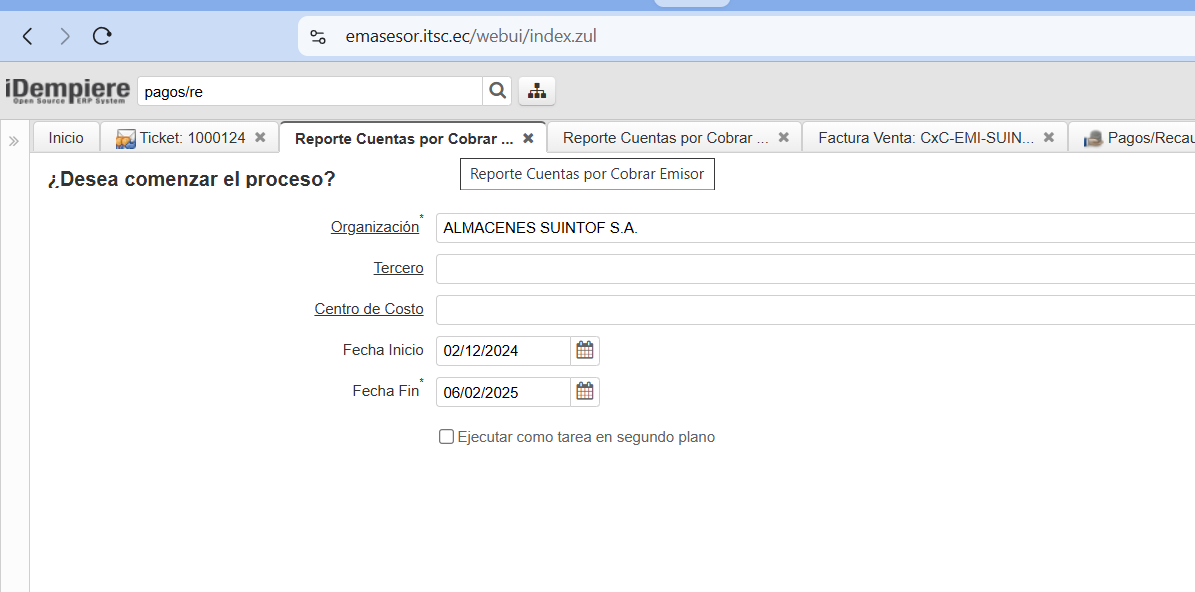Close the active Reporte Cuentas por Cobrar tab
The image size is (1195, 592).
pyautogui.click(x=529, y=138)
